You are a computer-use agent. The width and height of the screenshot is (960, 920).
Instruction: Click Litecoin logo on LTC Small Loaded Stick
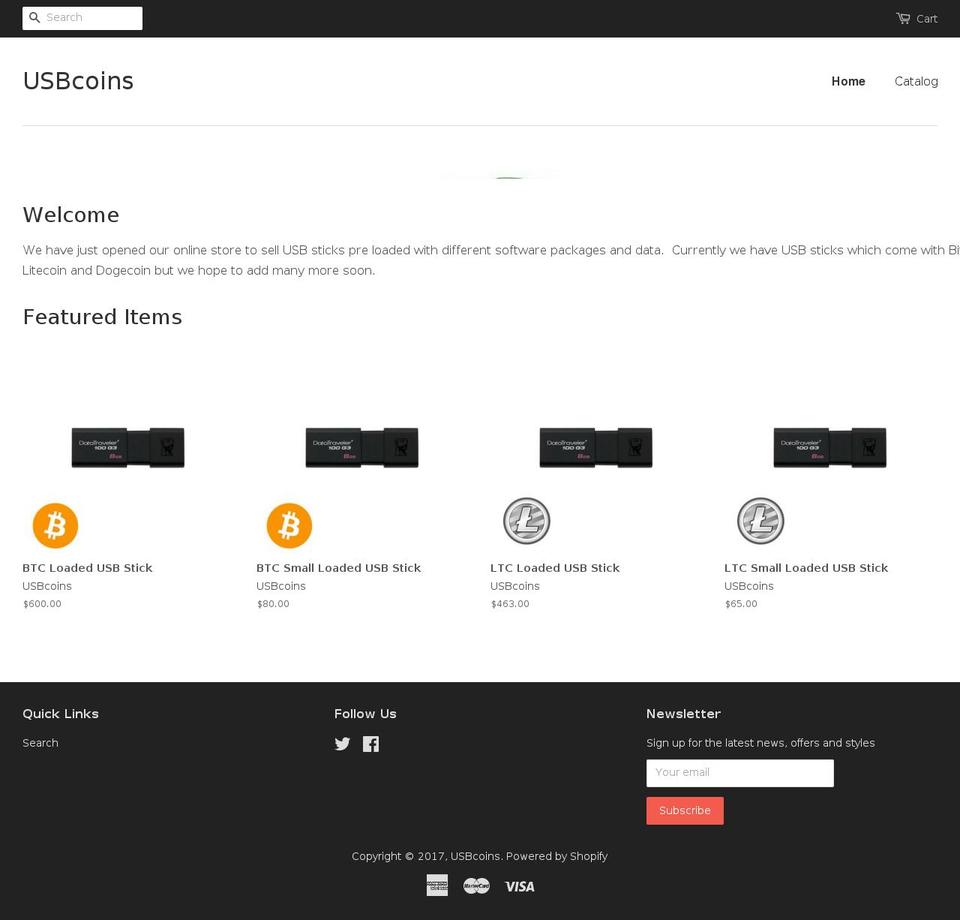point(760,521)
